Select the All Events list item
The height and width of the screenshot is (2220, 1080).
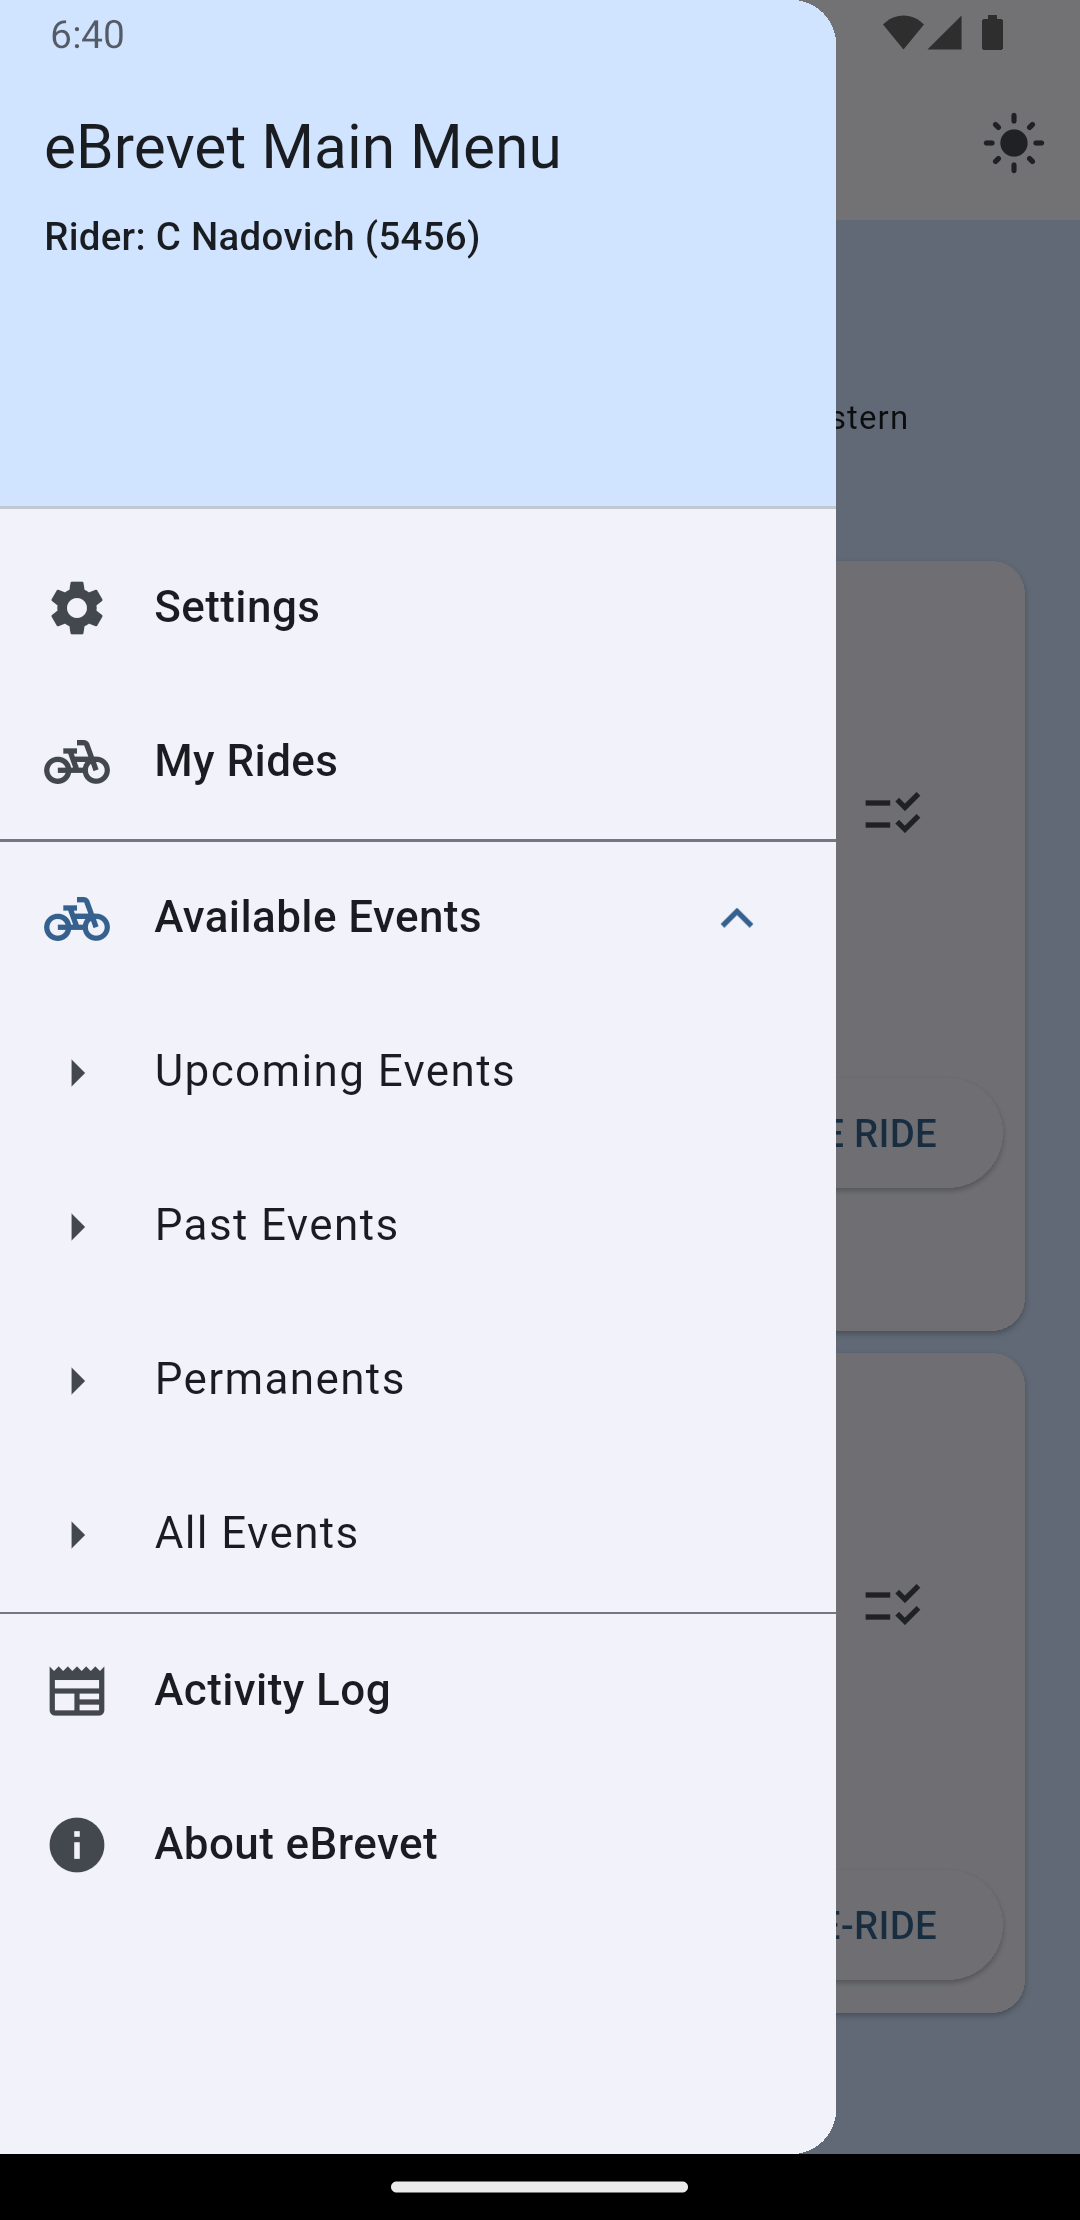click(x=256, y=1533)
